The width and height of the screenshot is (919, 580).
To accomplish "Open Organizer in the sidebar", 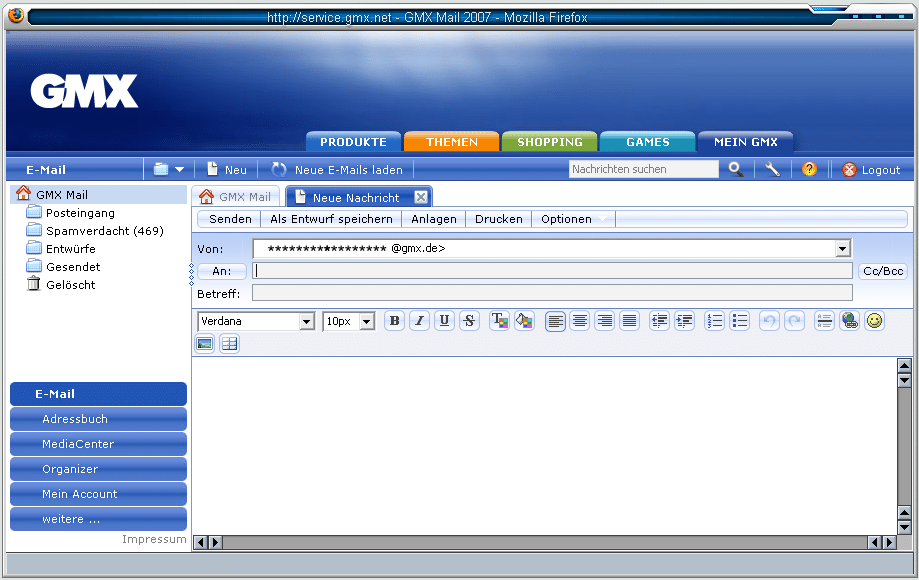I will (98, 469).
